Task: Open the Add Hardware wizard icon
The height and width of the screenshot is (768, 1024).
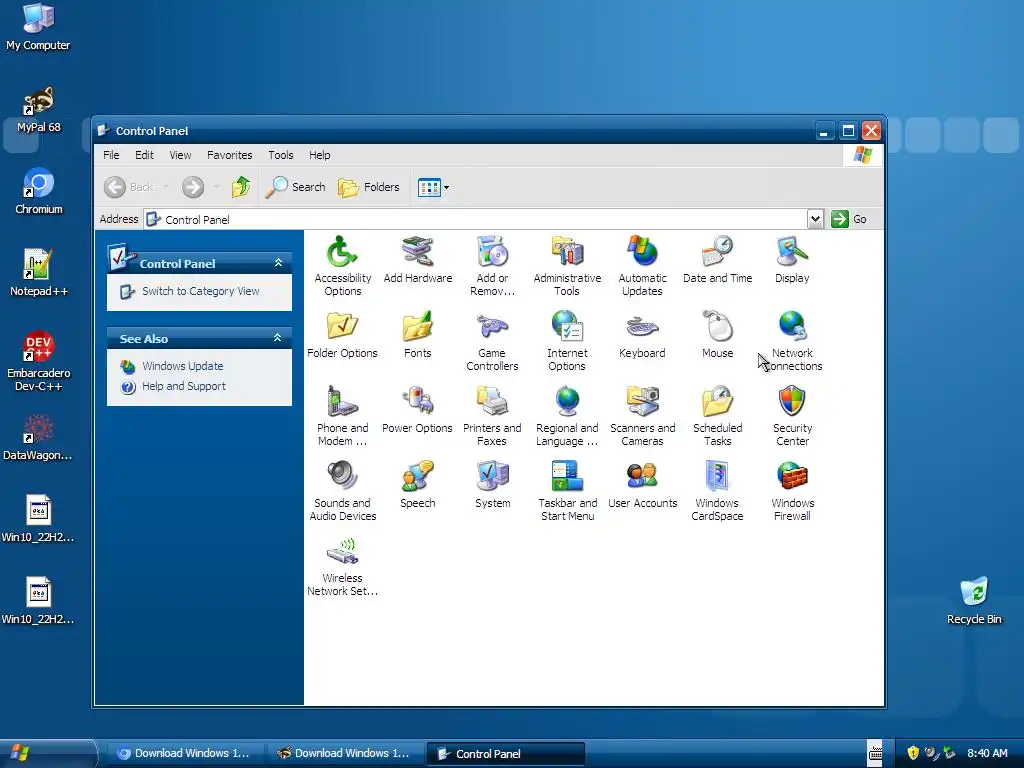Action: click(417, 259)
